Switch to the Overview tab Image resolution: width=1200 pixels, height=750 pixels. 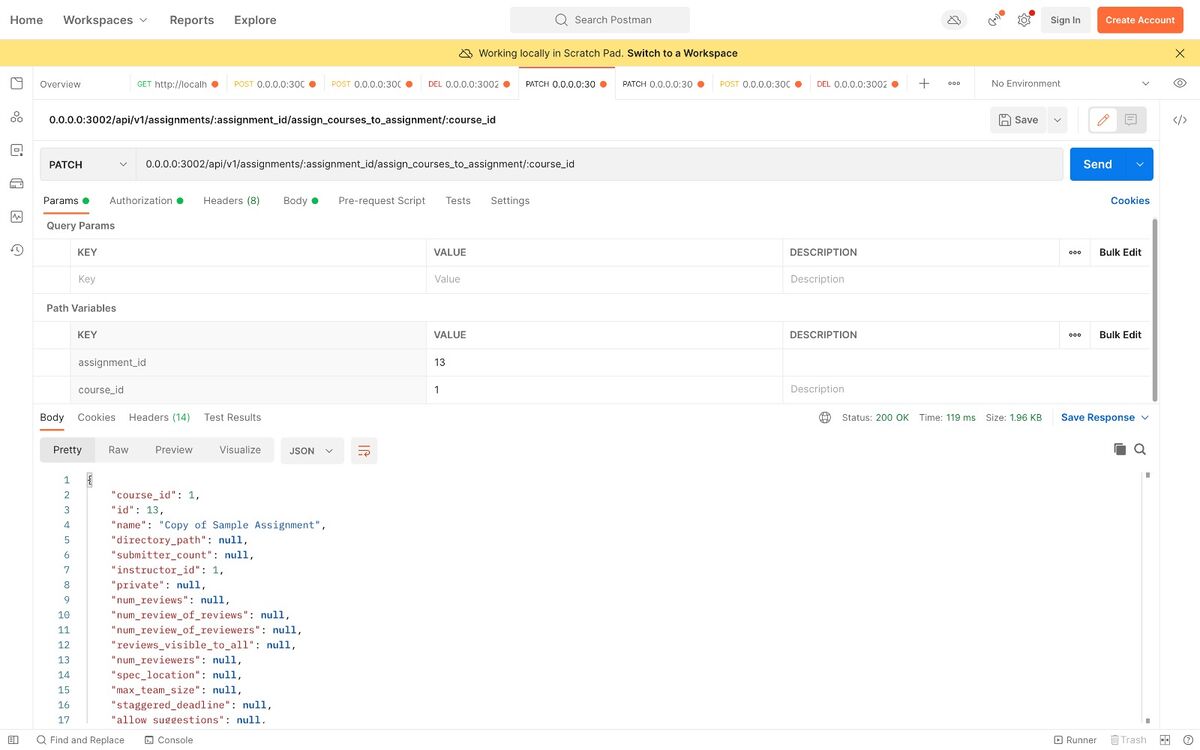[60, 84]
